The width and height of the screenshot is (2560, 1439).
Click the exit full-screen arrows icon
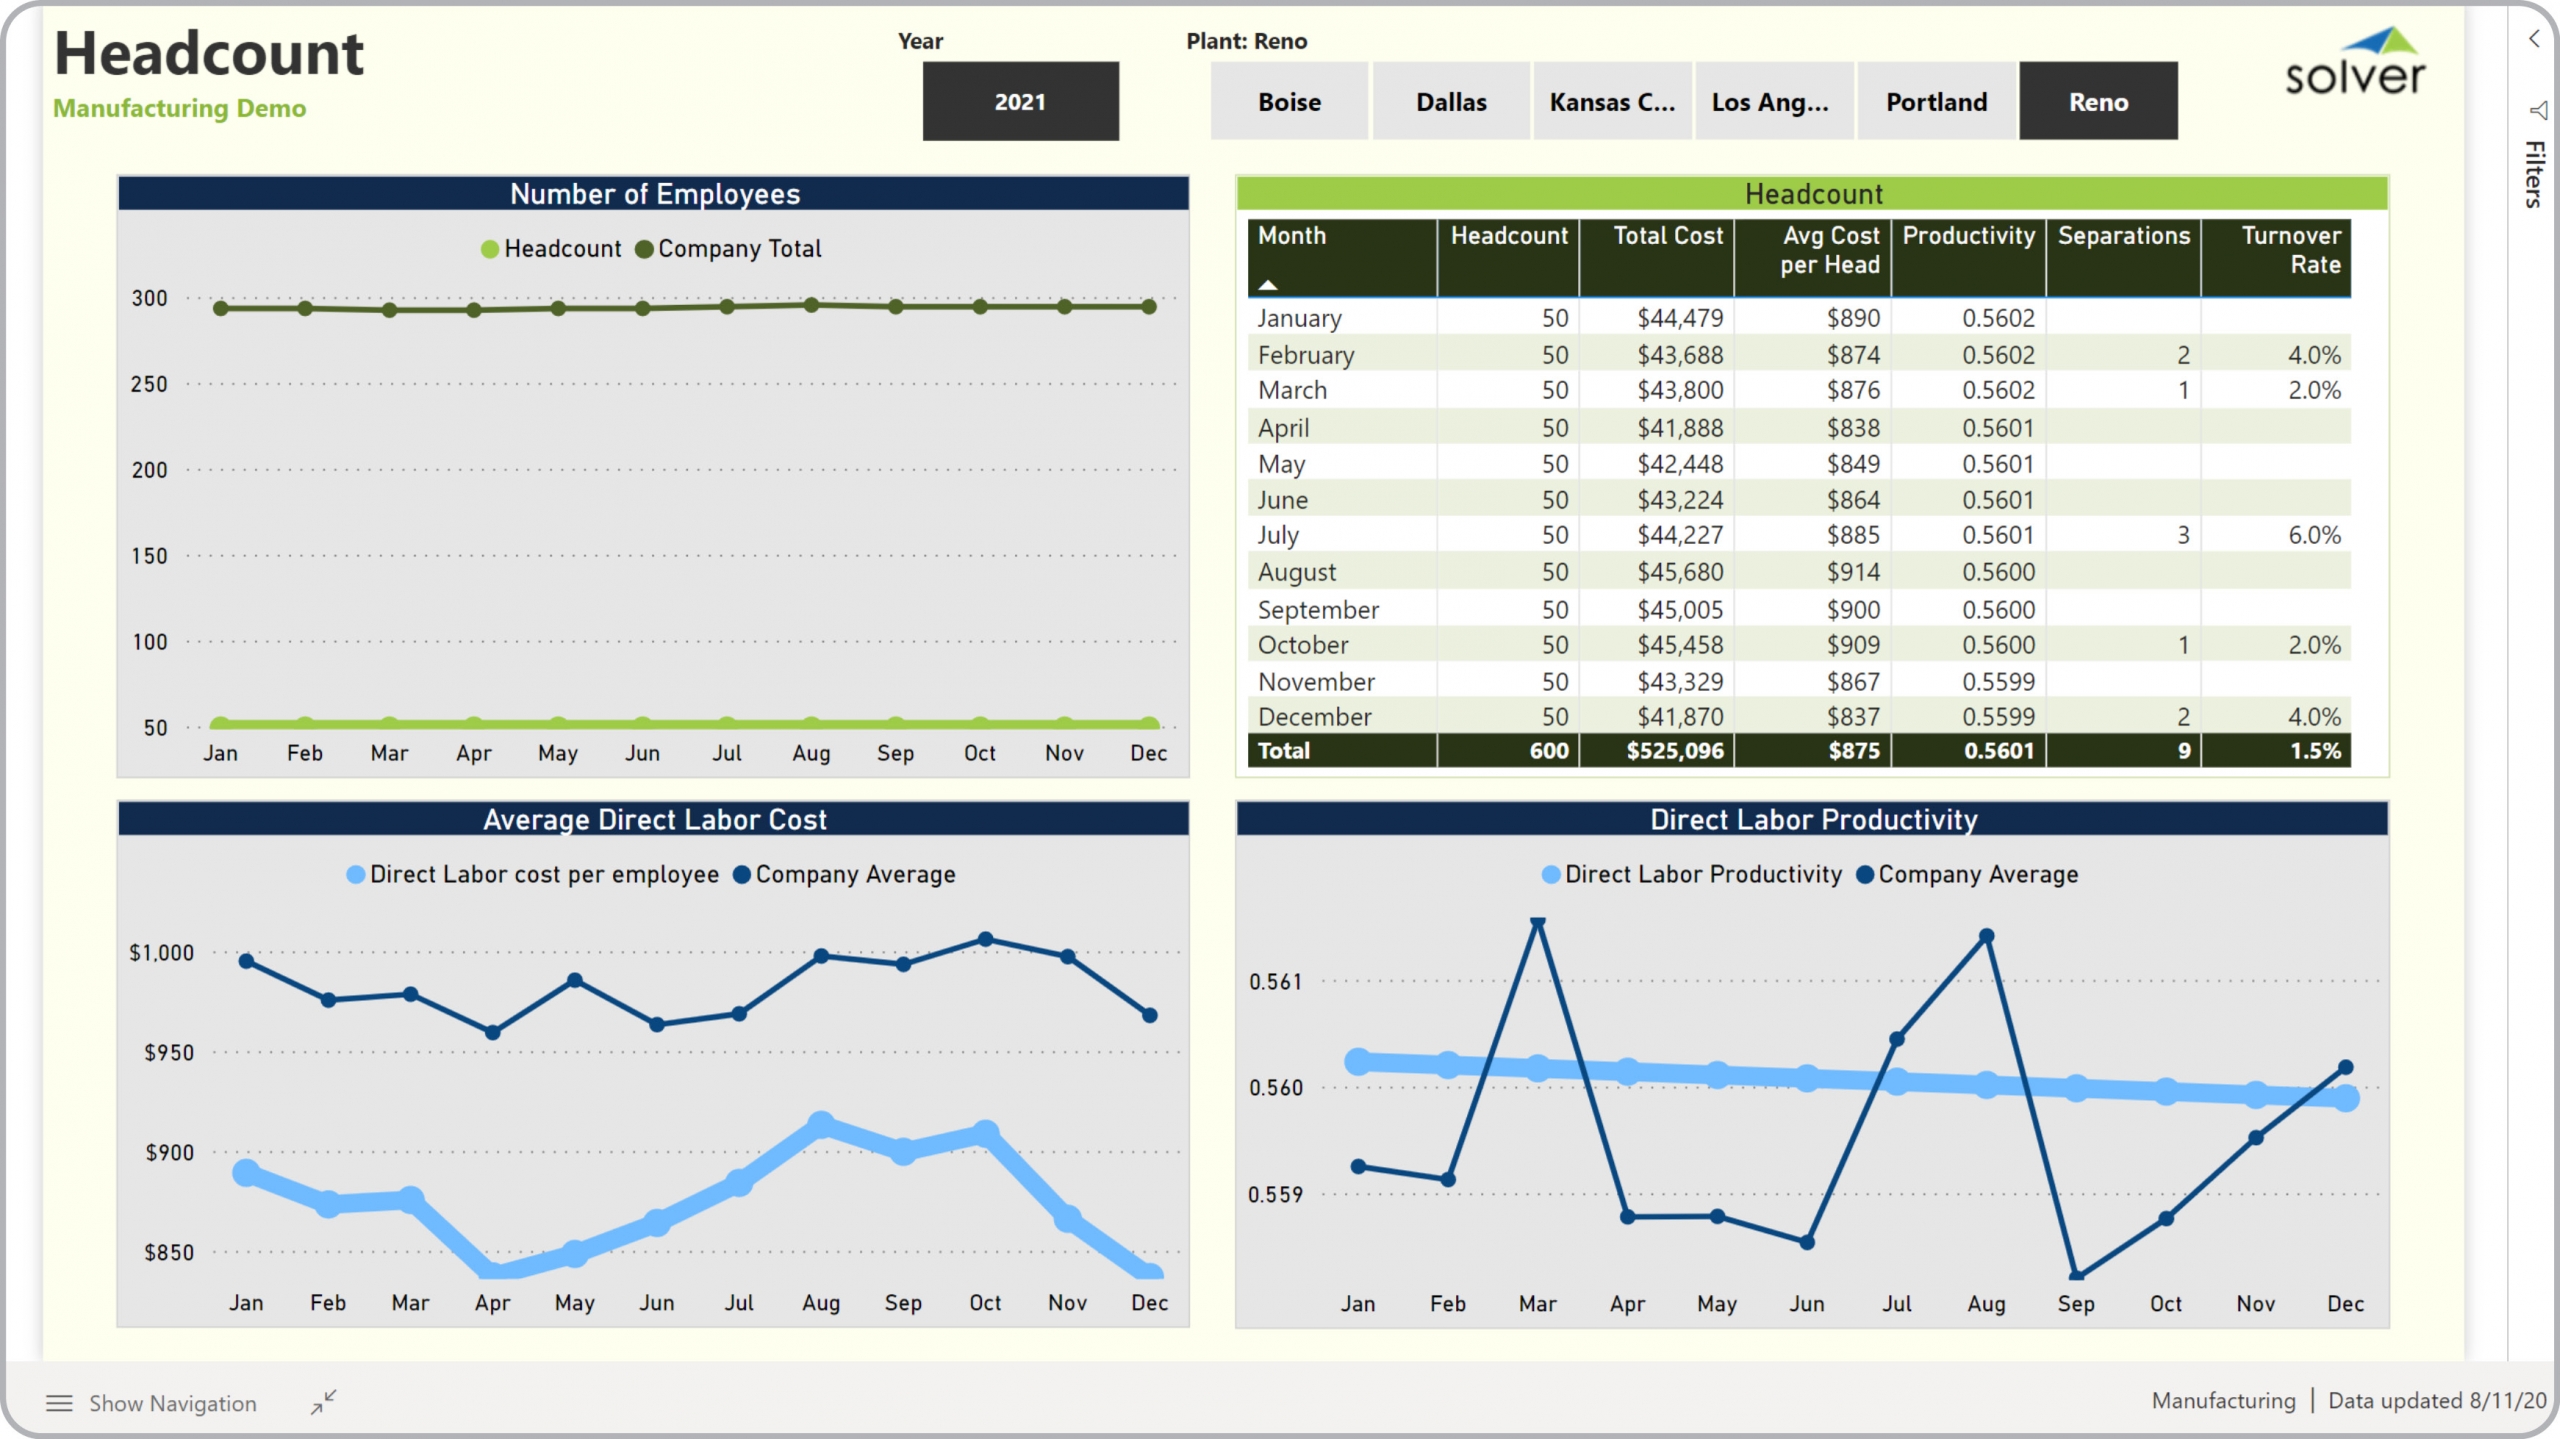click(323, 1402)
